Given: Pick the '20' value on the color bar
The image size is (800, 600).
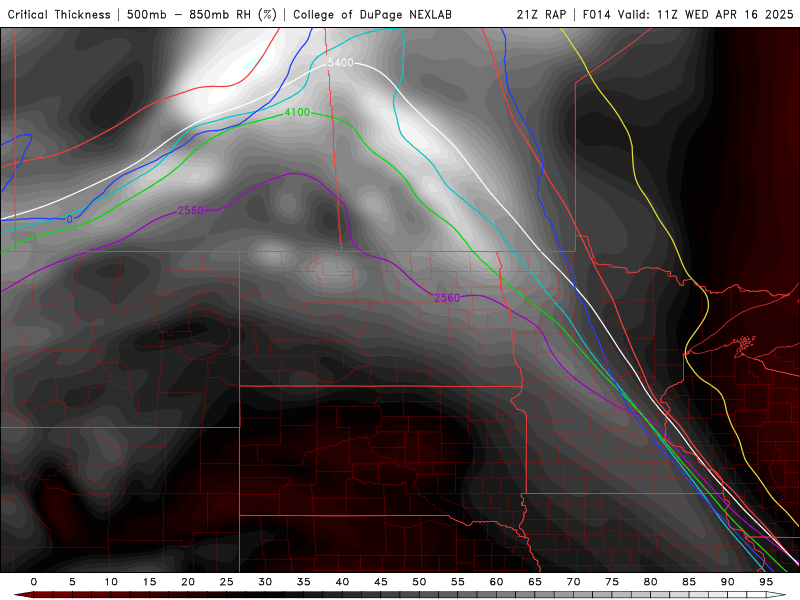Looking at the screenshot, I should click(x=188, y=582).
